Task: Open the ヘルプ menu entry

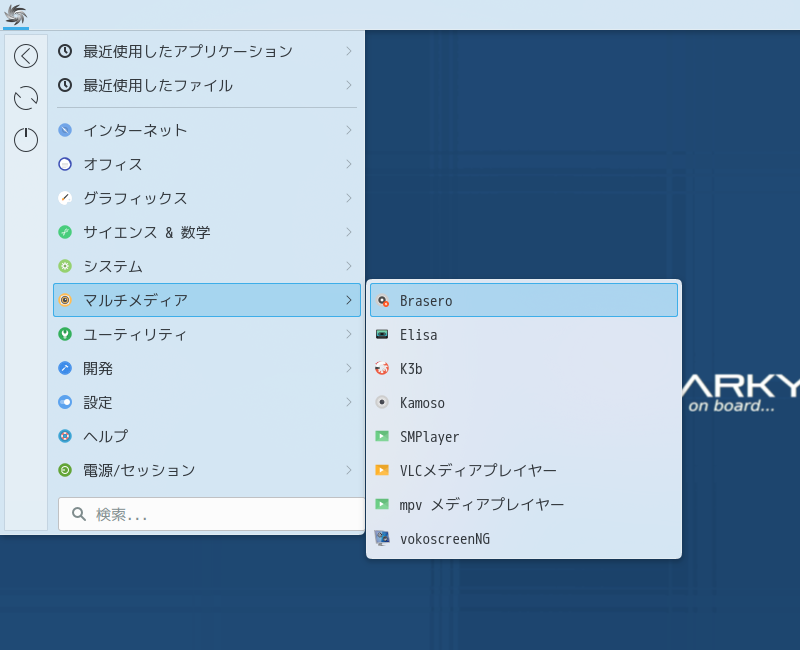Action: coord(207,436)
